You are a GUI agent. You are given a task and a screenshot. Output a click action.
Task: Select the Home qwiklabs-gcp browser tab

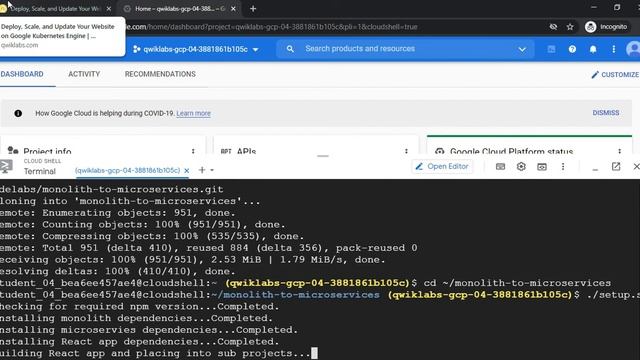coord(180,9)
